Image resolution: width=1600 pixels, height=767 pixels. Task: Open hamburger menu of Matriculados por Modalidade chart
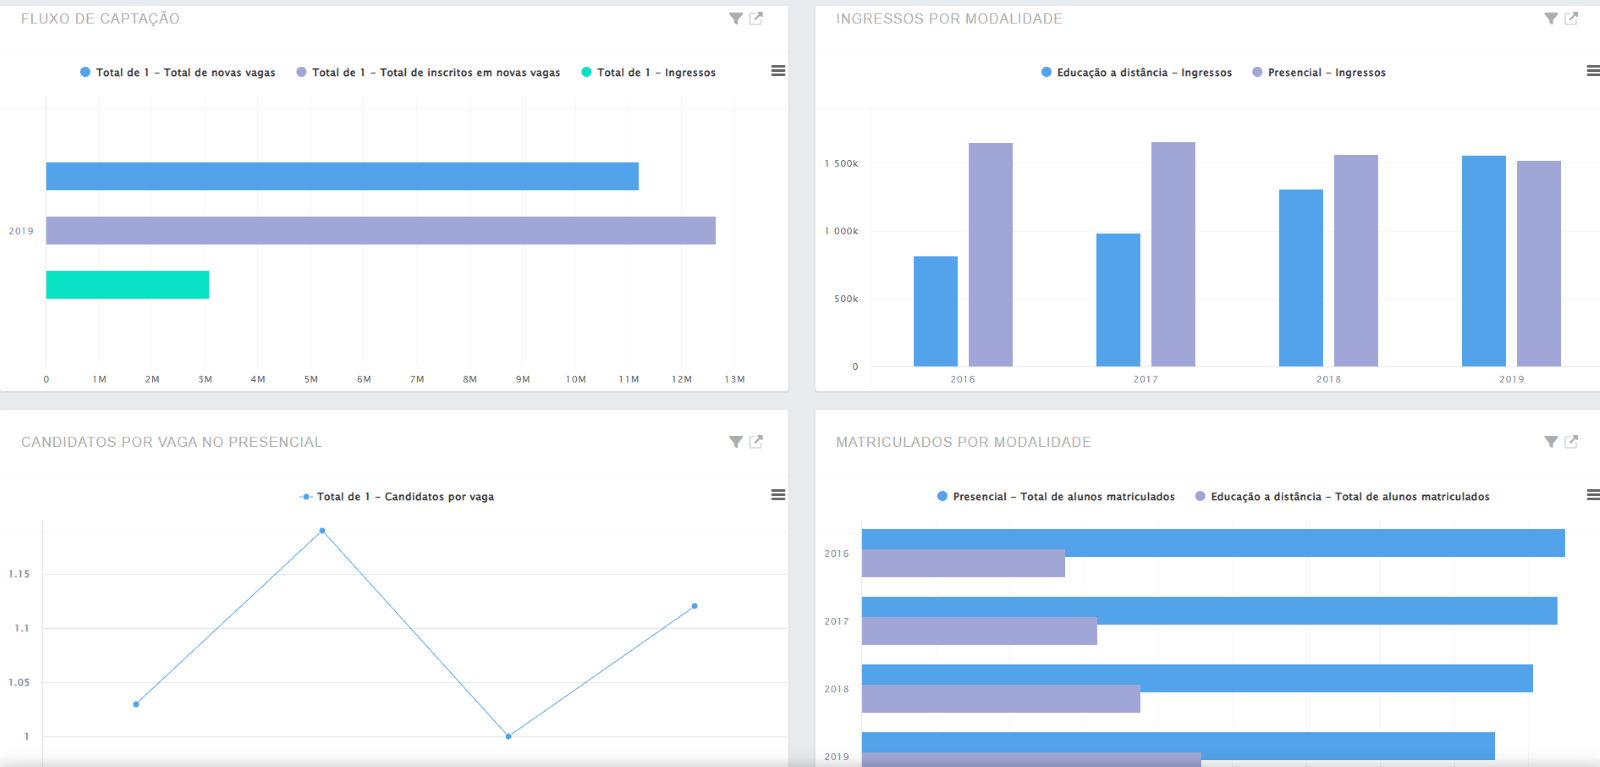(x=1593, y=495)
